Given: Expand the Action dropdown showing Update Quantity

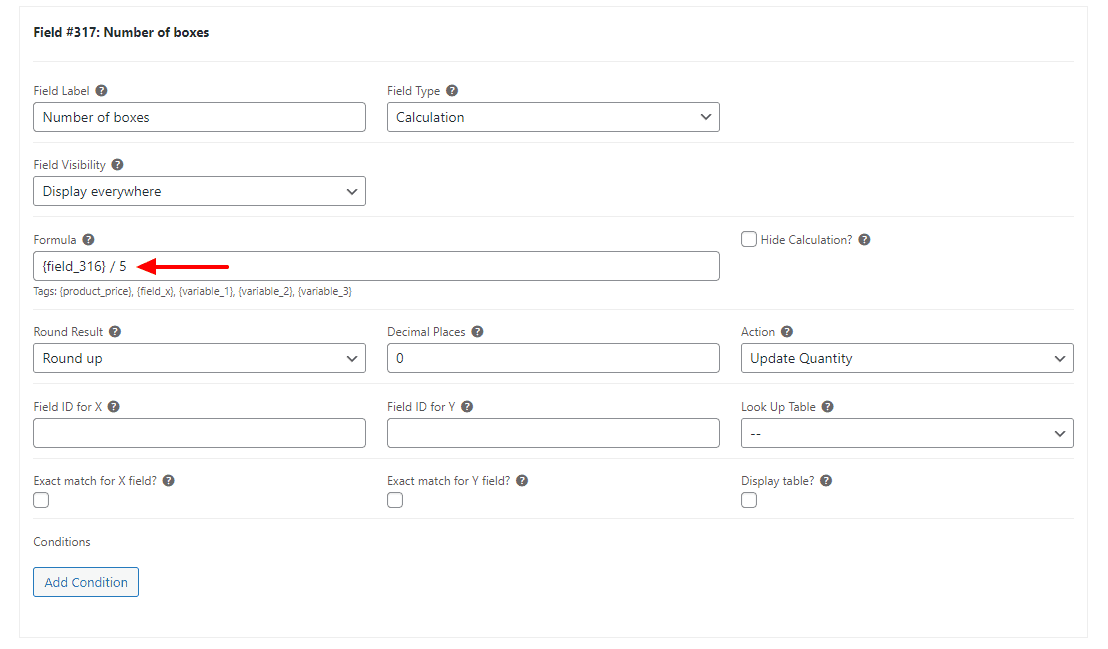Looking at the screenshot, I should (907, 358).
